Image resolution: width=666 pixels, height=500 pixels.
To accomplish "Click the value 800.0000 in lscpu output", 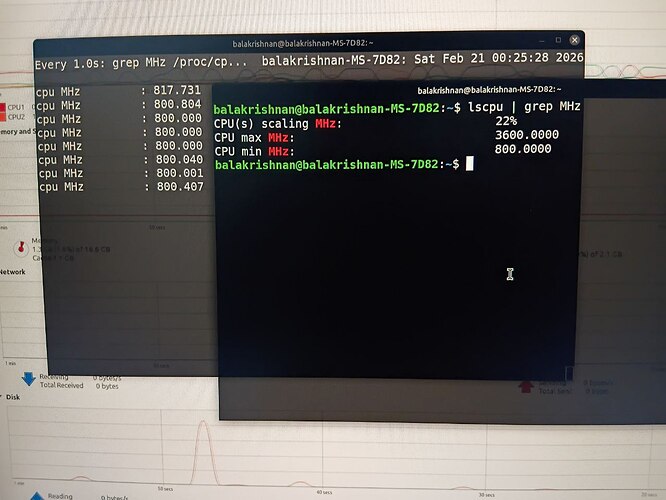I will [523, 149].
